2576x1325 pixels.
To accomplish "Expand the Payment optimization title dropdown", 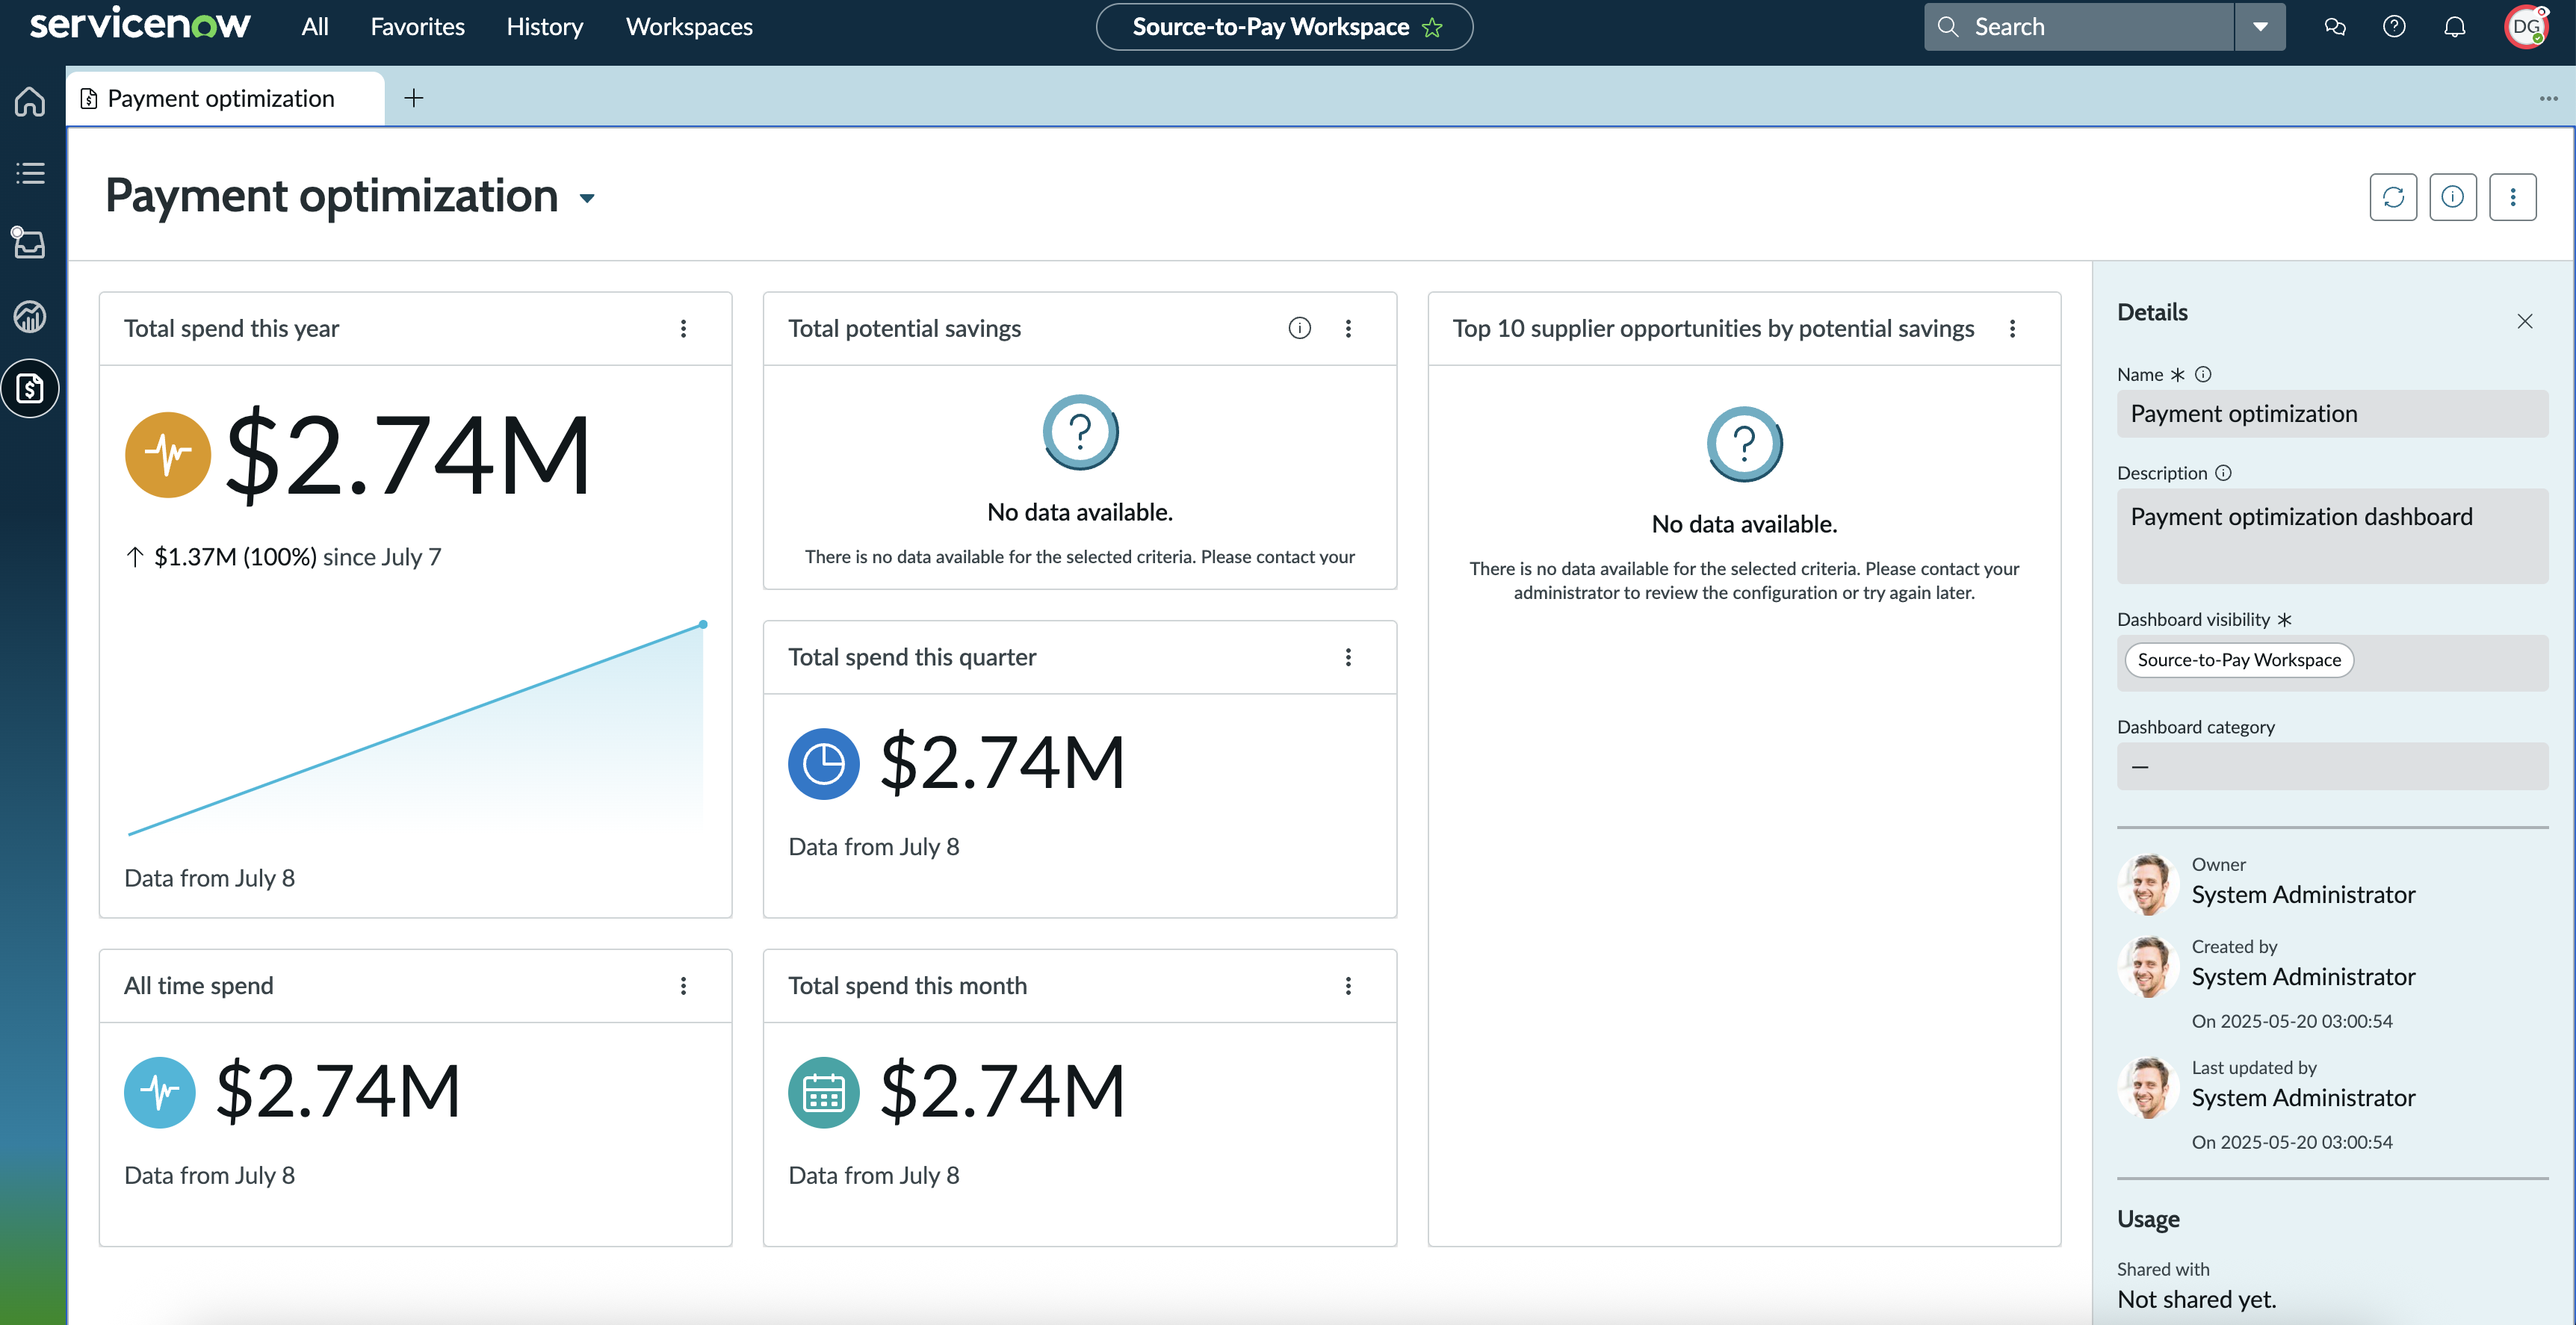I will click(587, 198).
